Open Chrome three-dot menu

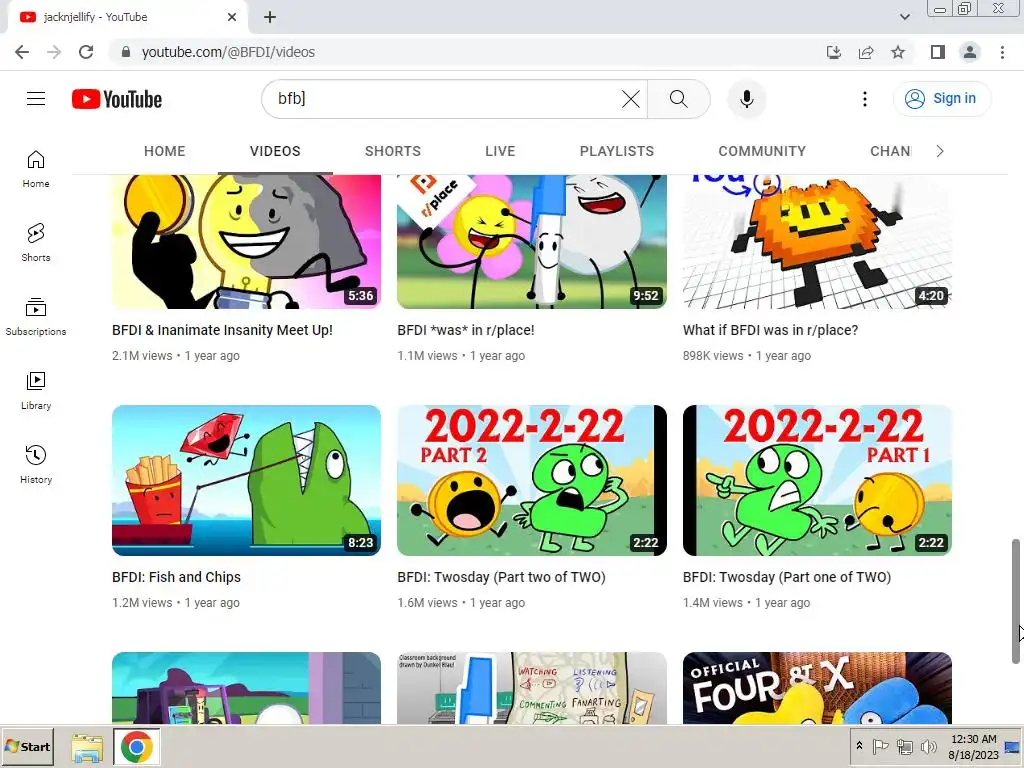pyautogui.click(x=1002, y=52)
